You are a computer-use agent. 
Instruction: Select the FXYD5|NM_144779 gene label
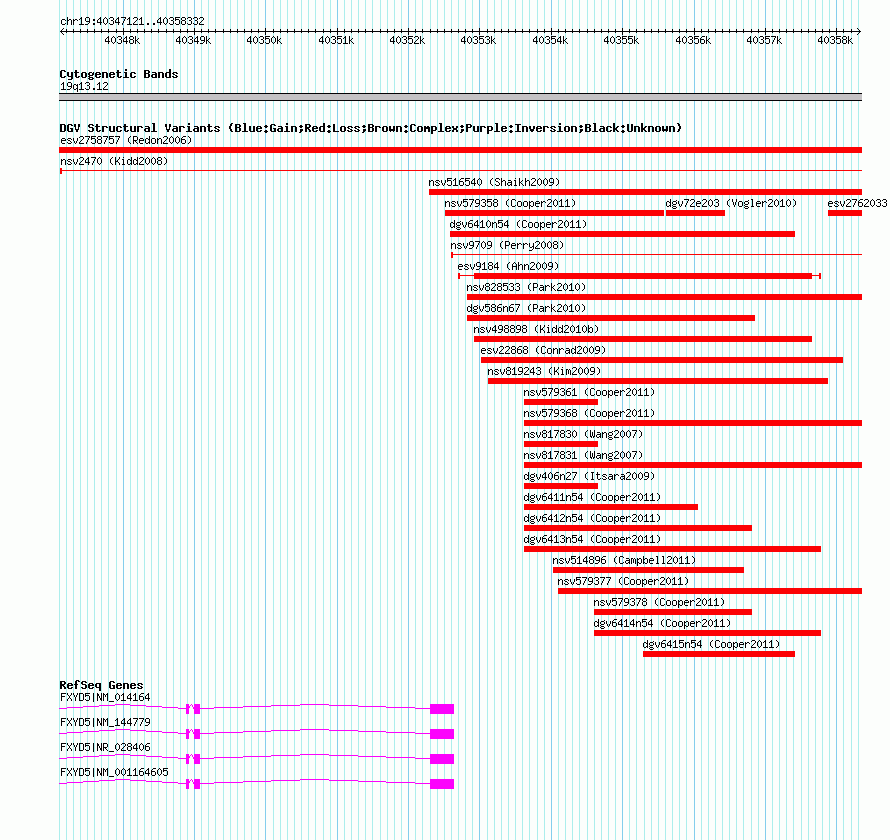click(x=105, y=723)
